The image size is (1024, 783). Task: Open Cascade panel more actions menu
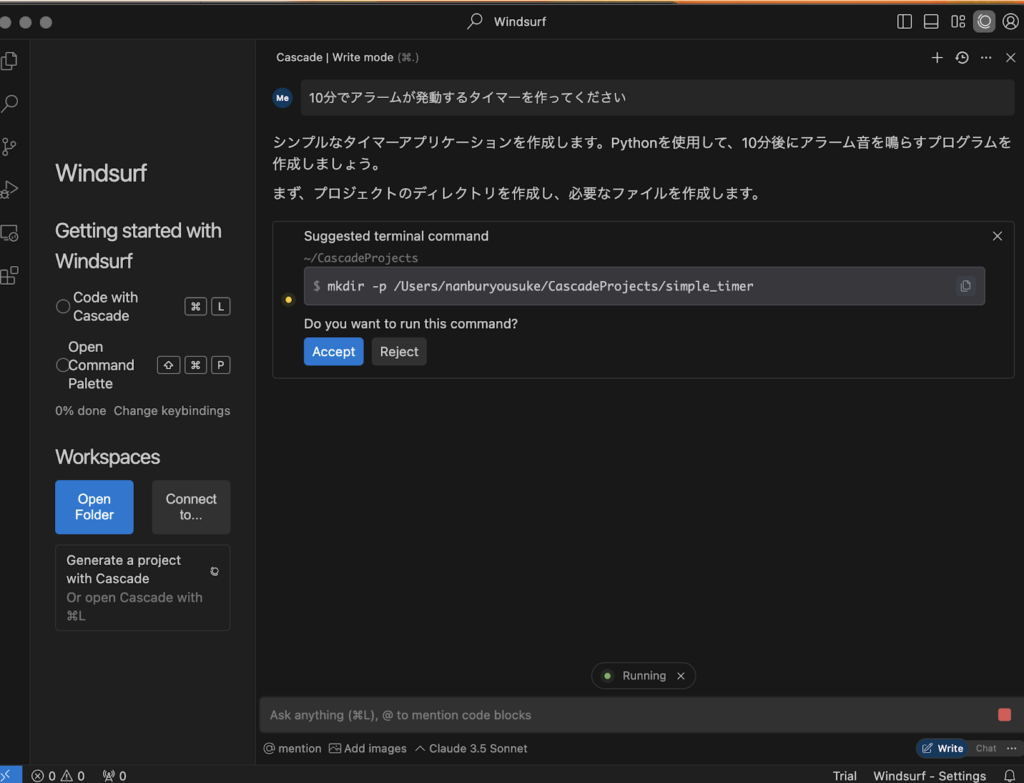click(986, 57)
